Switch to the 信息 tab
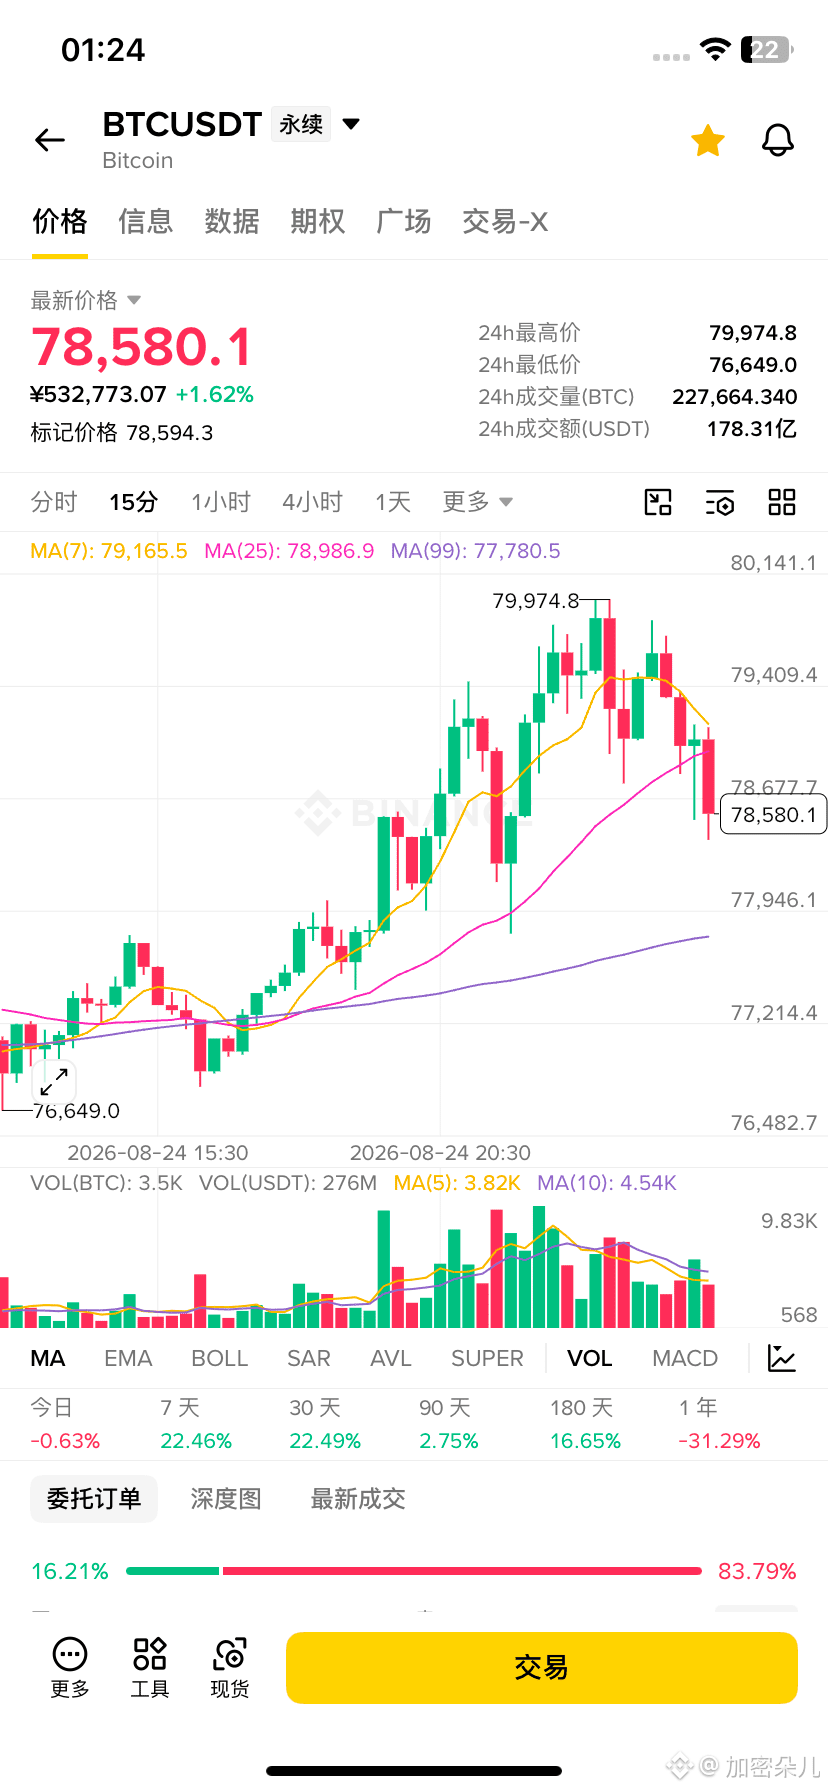Image resolution: width=828 pixels, height=1792 pixels. click(x=146, y=221)
